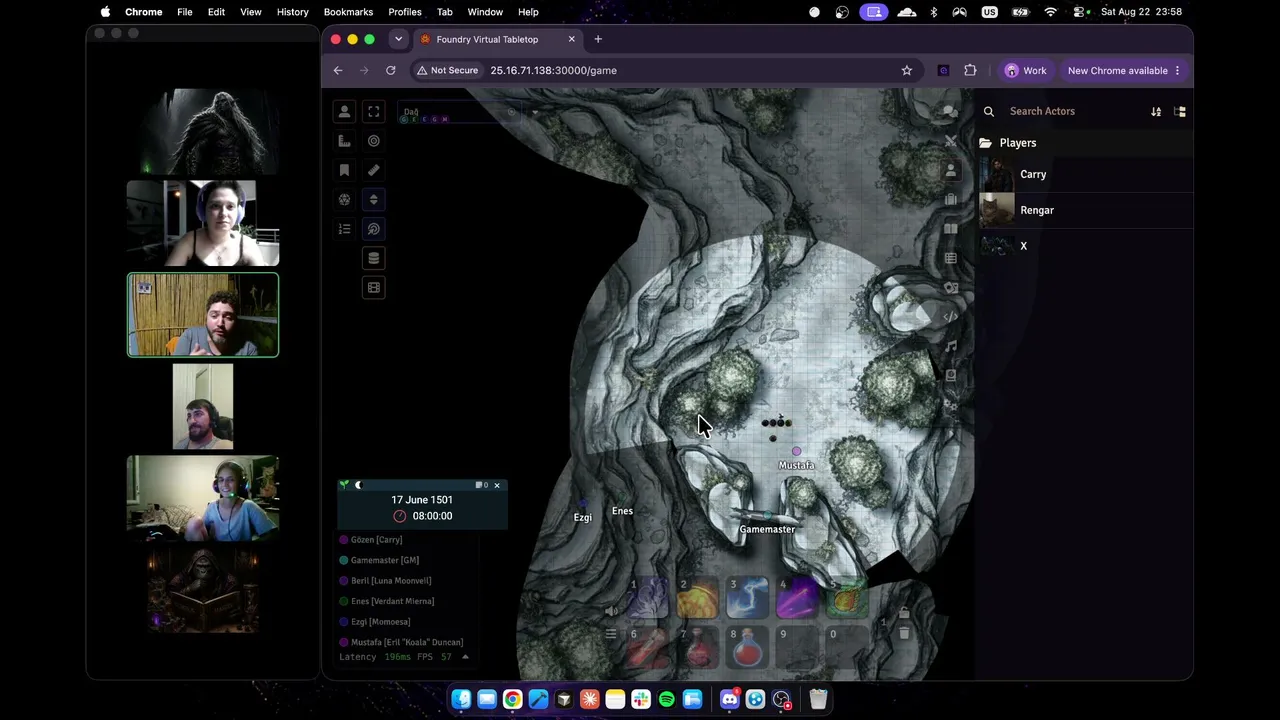Click the Search Actors field
Viewport: 1280px width, 720px height.
click(1075, 112)
